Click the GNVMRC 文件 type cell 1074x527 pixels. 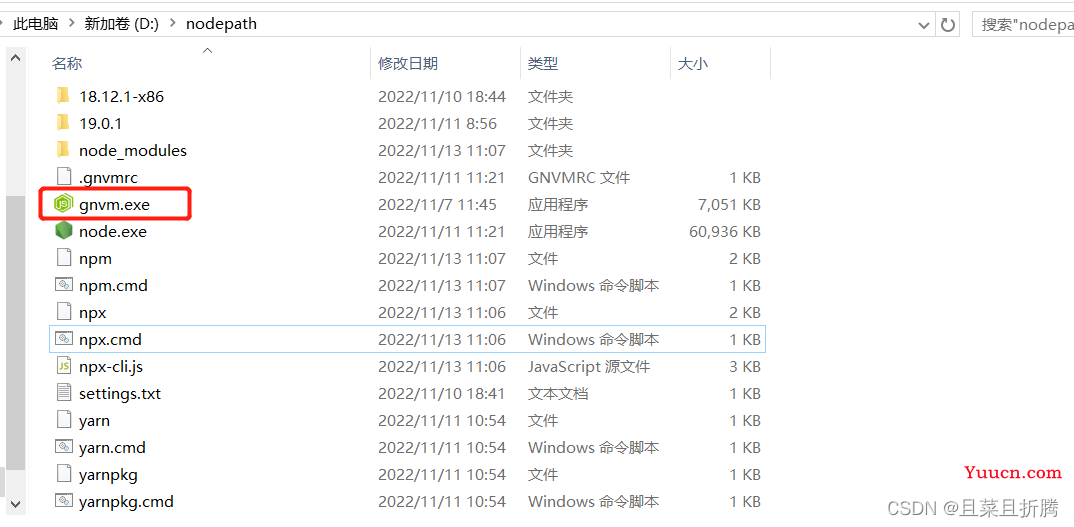pos(579,177)
